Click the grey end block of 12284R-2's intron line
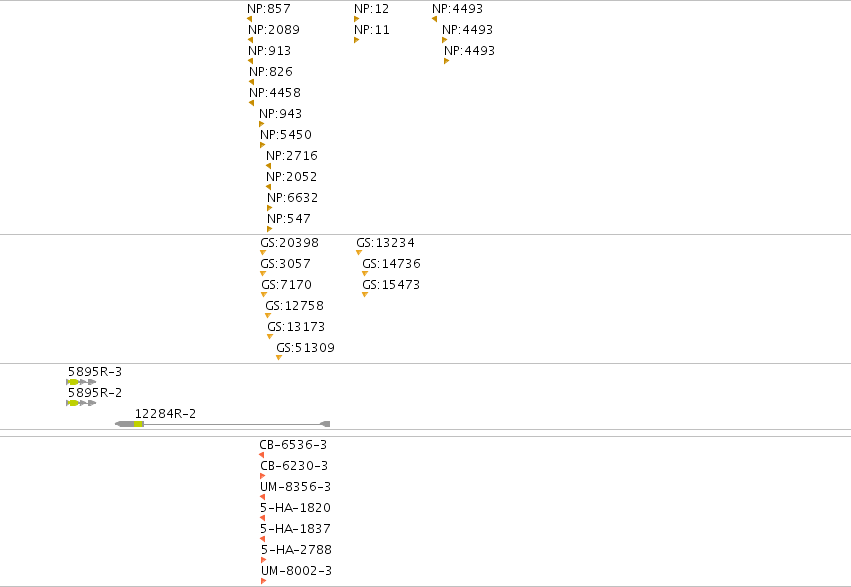Viewport: 851px width, 587px height. pos(325,424)
